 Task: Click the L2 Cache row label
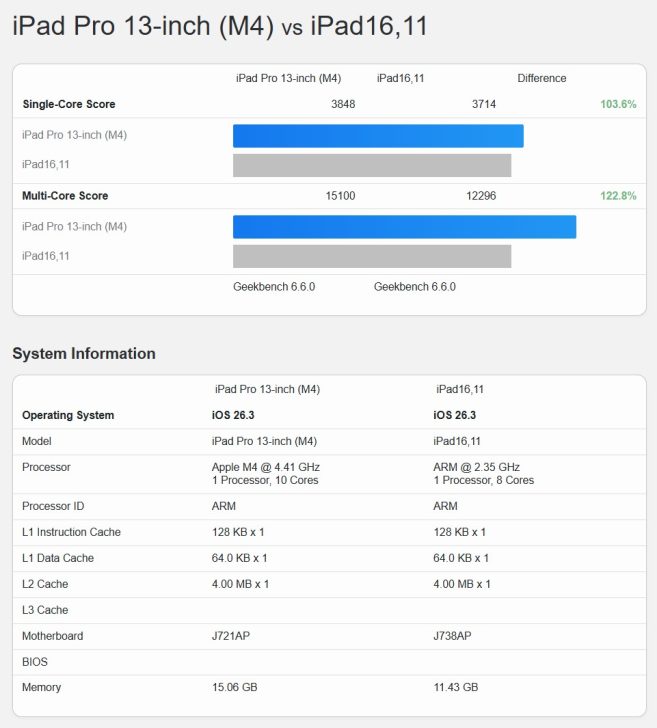click(x=45, y=584)
